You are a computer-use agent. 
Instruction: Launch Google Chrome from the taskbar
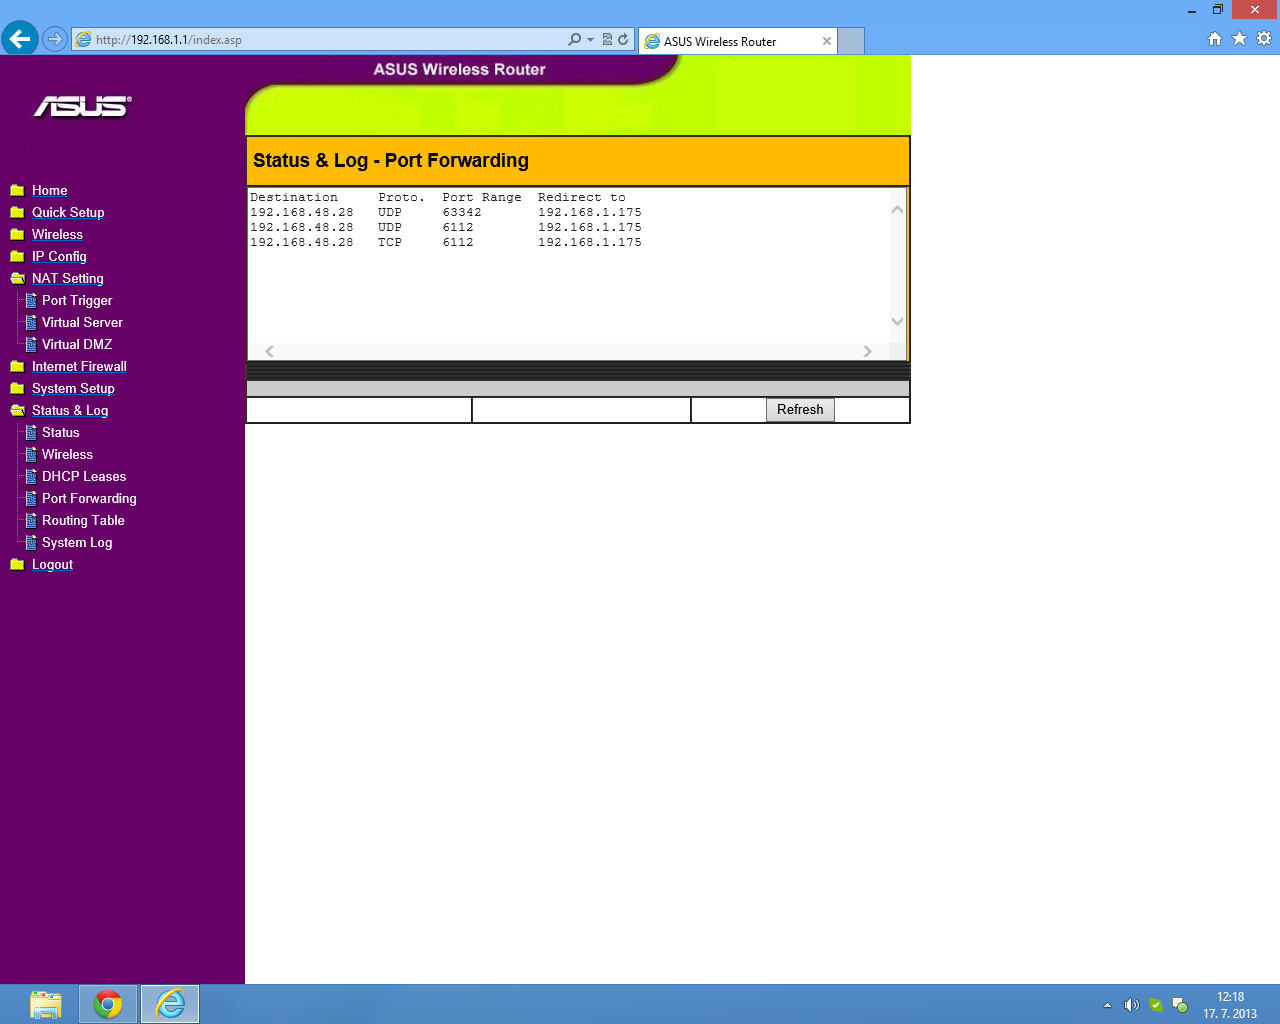point(108,1004)
